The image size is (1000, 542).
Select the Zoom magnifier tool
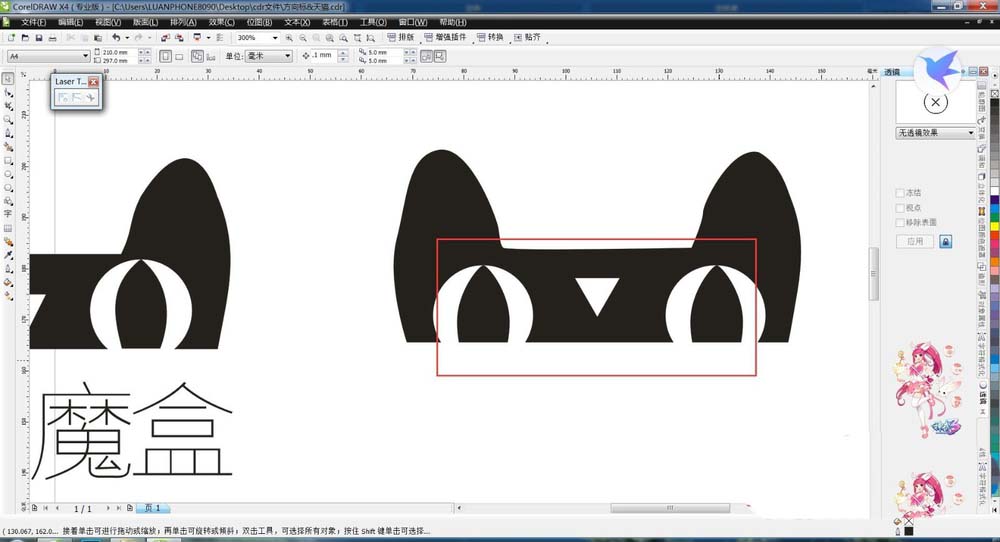pyautogui.click(x=8, y=120)
